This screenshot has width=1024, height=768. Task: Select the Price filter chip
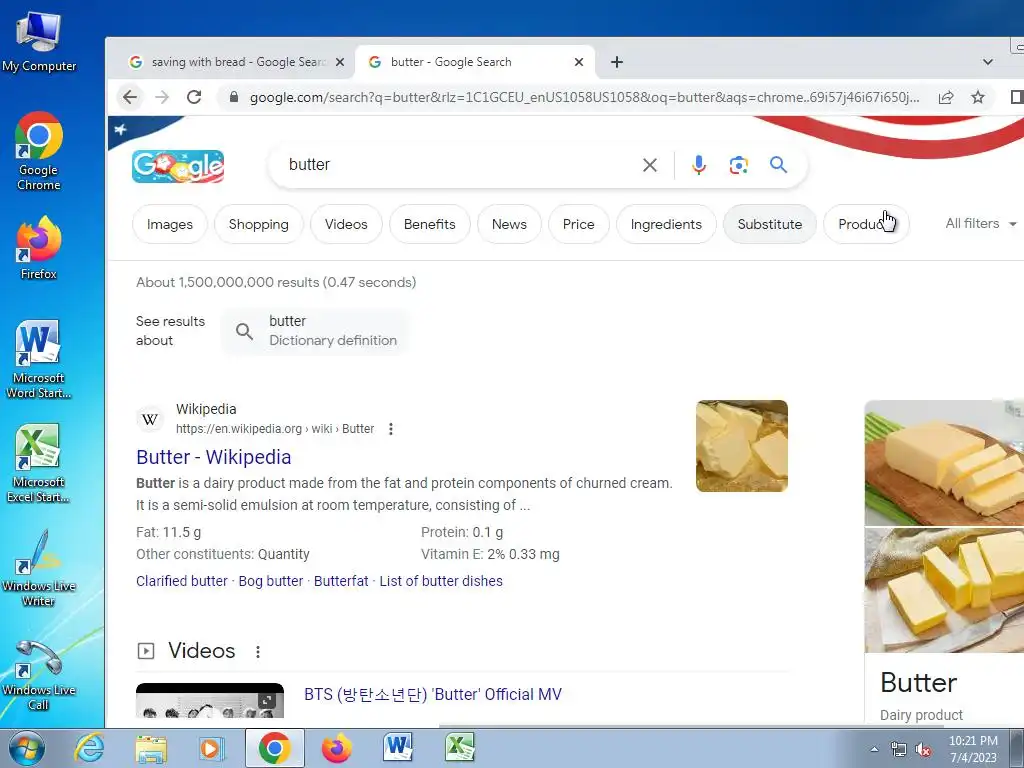tap(579, 224)
